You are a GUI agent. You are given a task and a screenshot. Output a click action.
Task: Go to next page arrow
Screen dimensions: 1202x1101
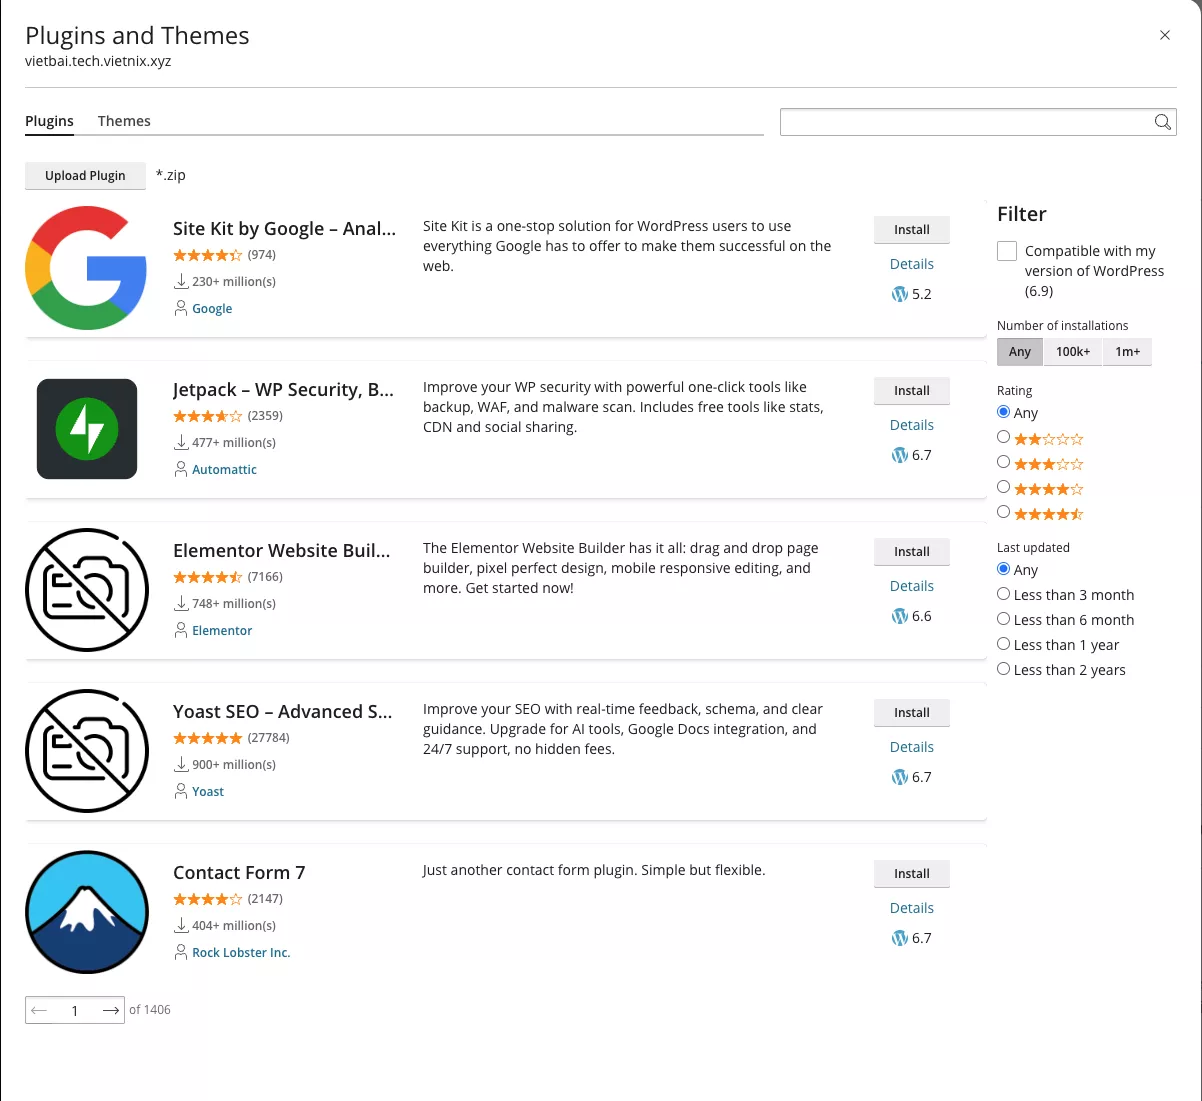point(110,1010)
